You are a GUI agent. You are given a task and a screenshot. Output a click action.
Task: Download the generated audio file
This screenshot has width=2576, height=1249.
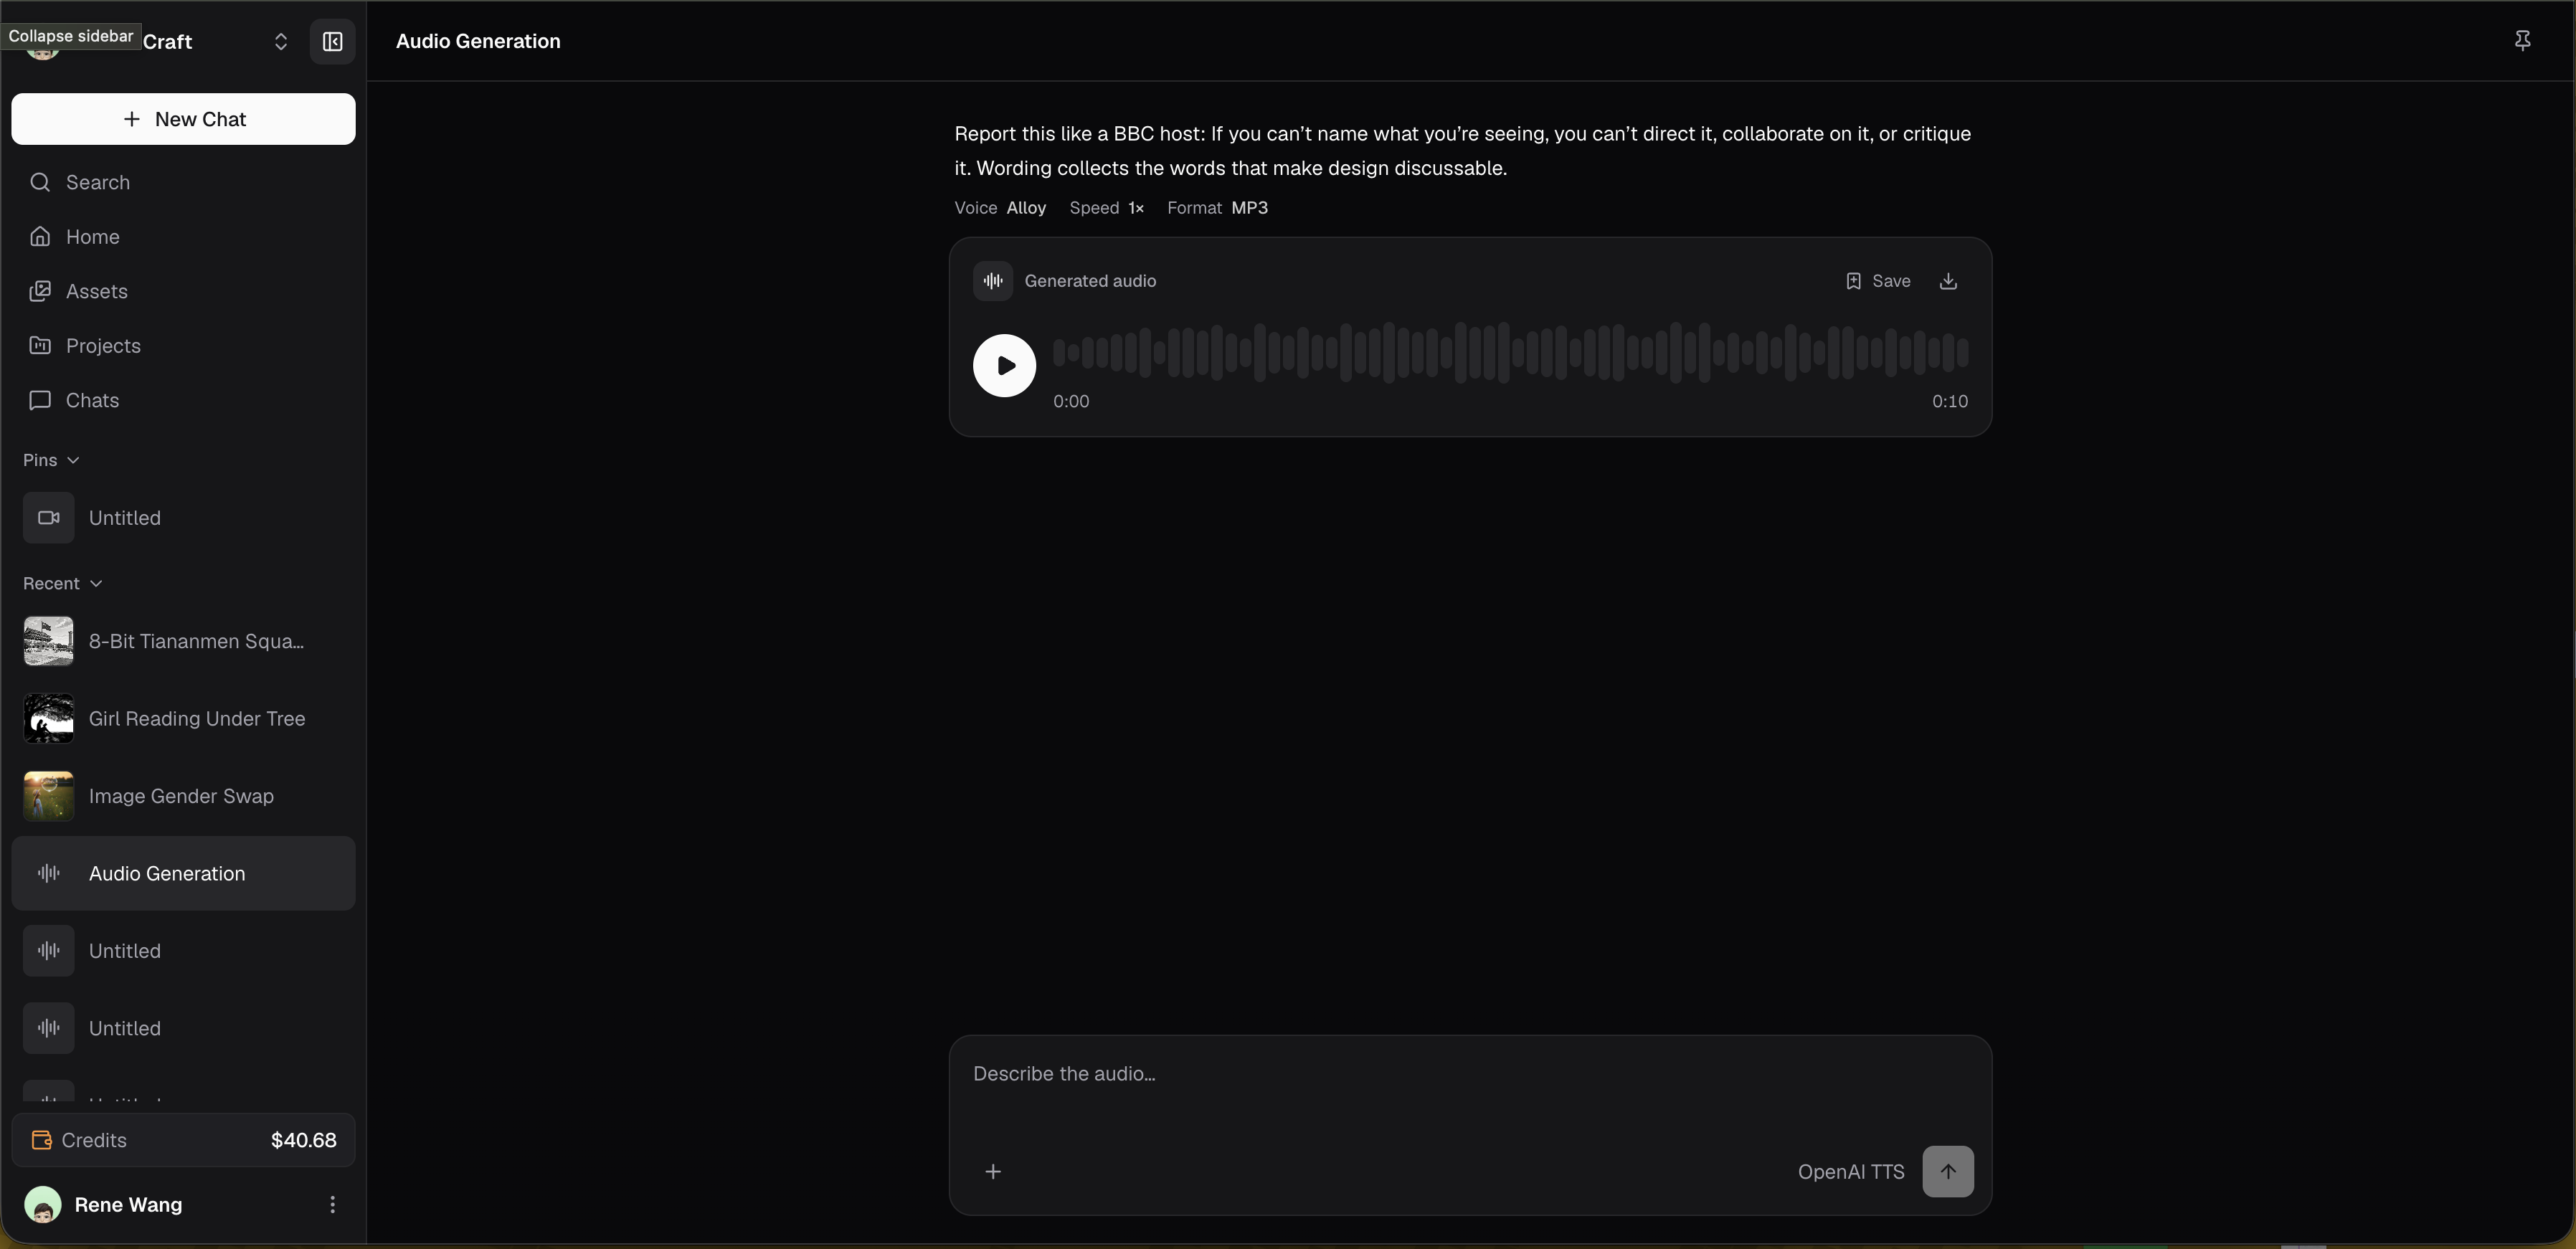(x=1948, y=281)
